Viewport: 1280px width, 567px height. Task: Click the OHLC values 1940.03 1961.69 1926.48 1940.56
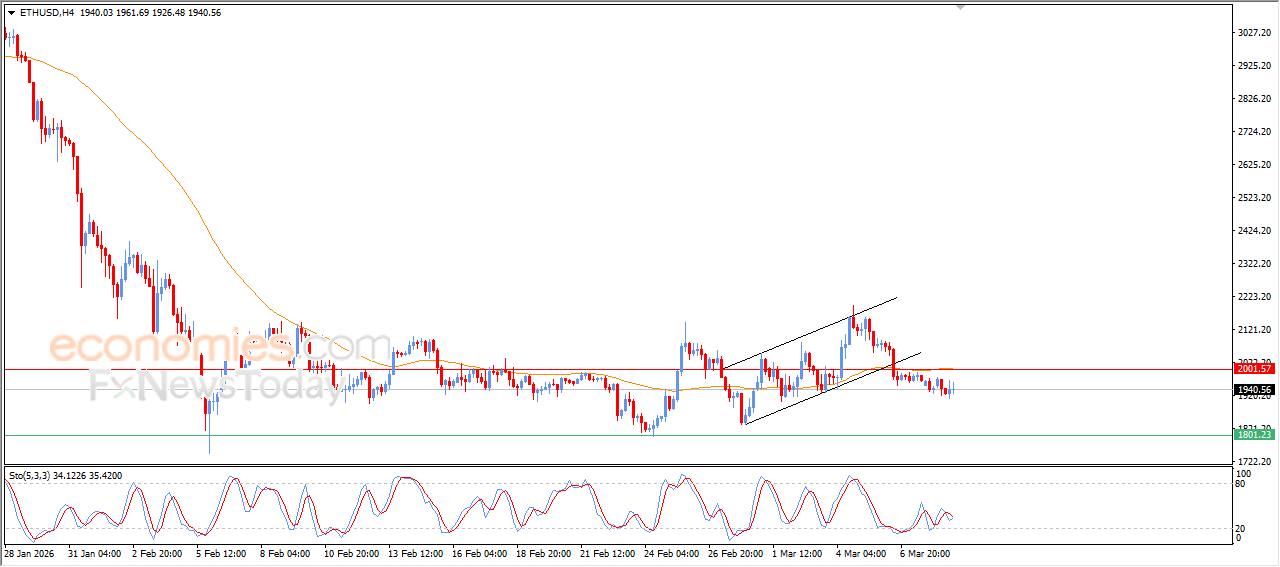tap(149, 13)
